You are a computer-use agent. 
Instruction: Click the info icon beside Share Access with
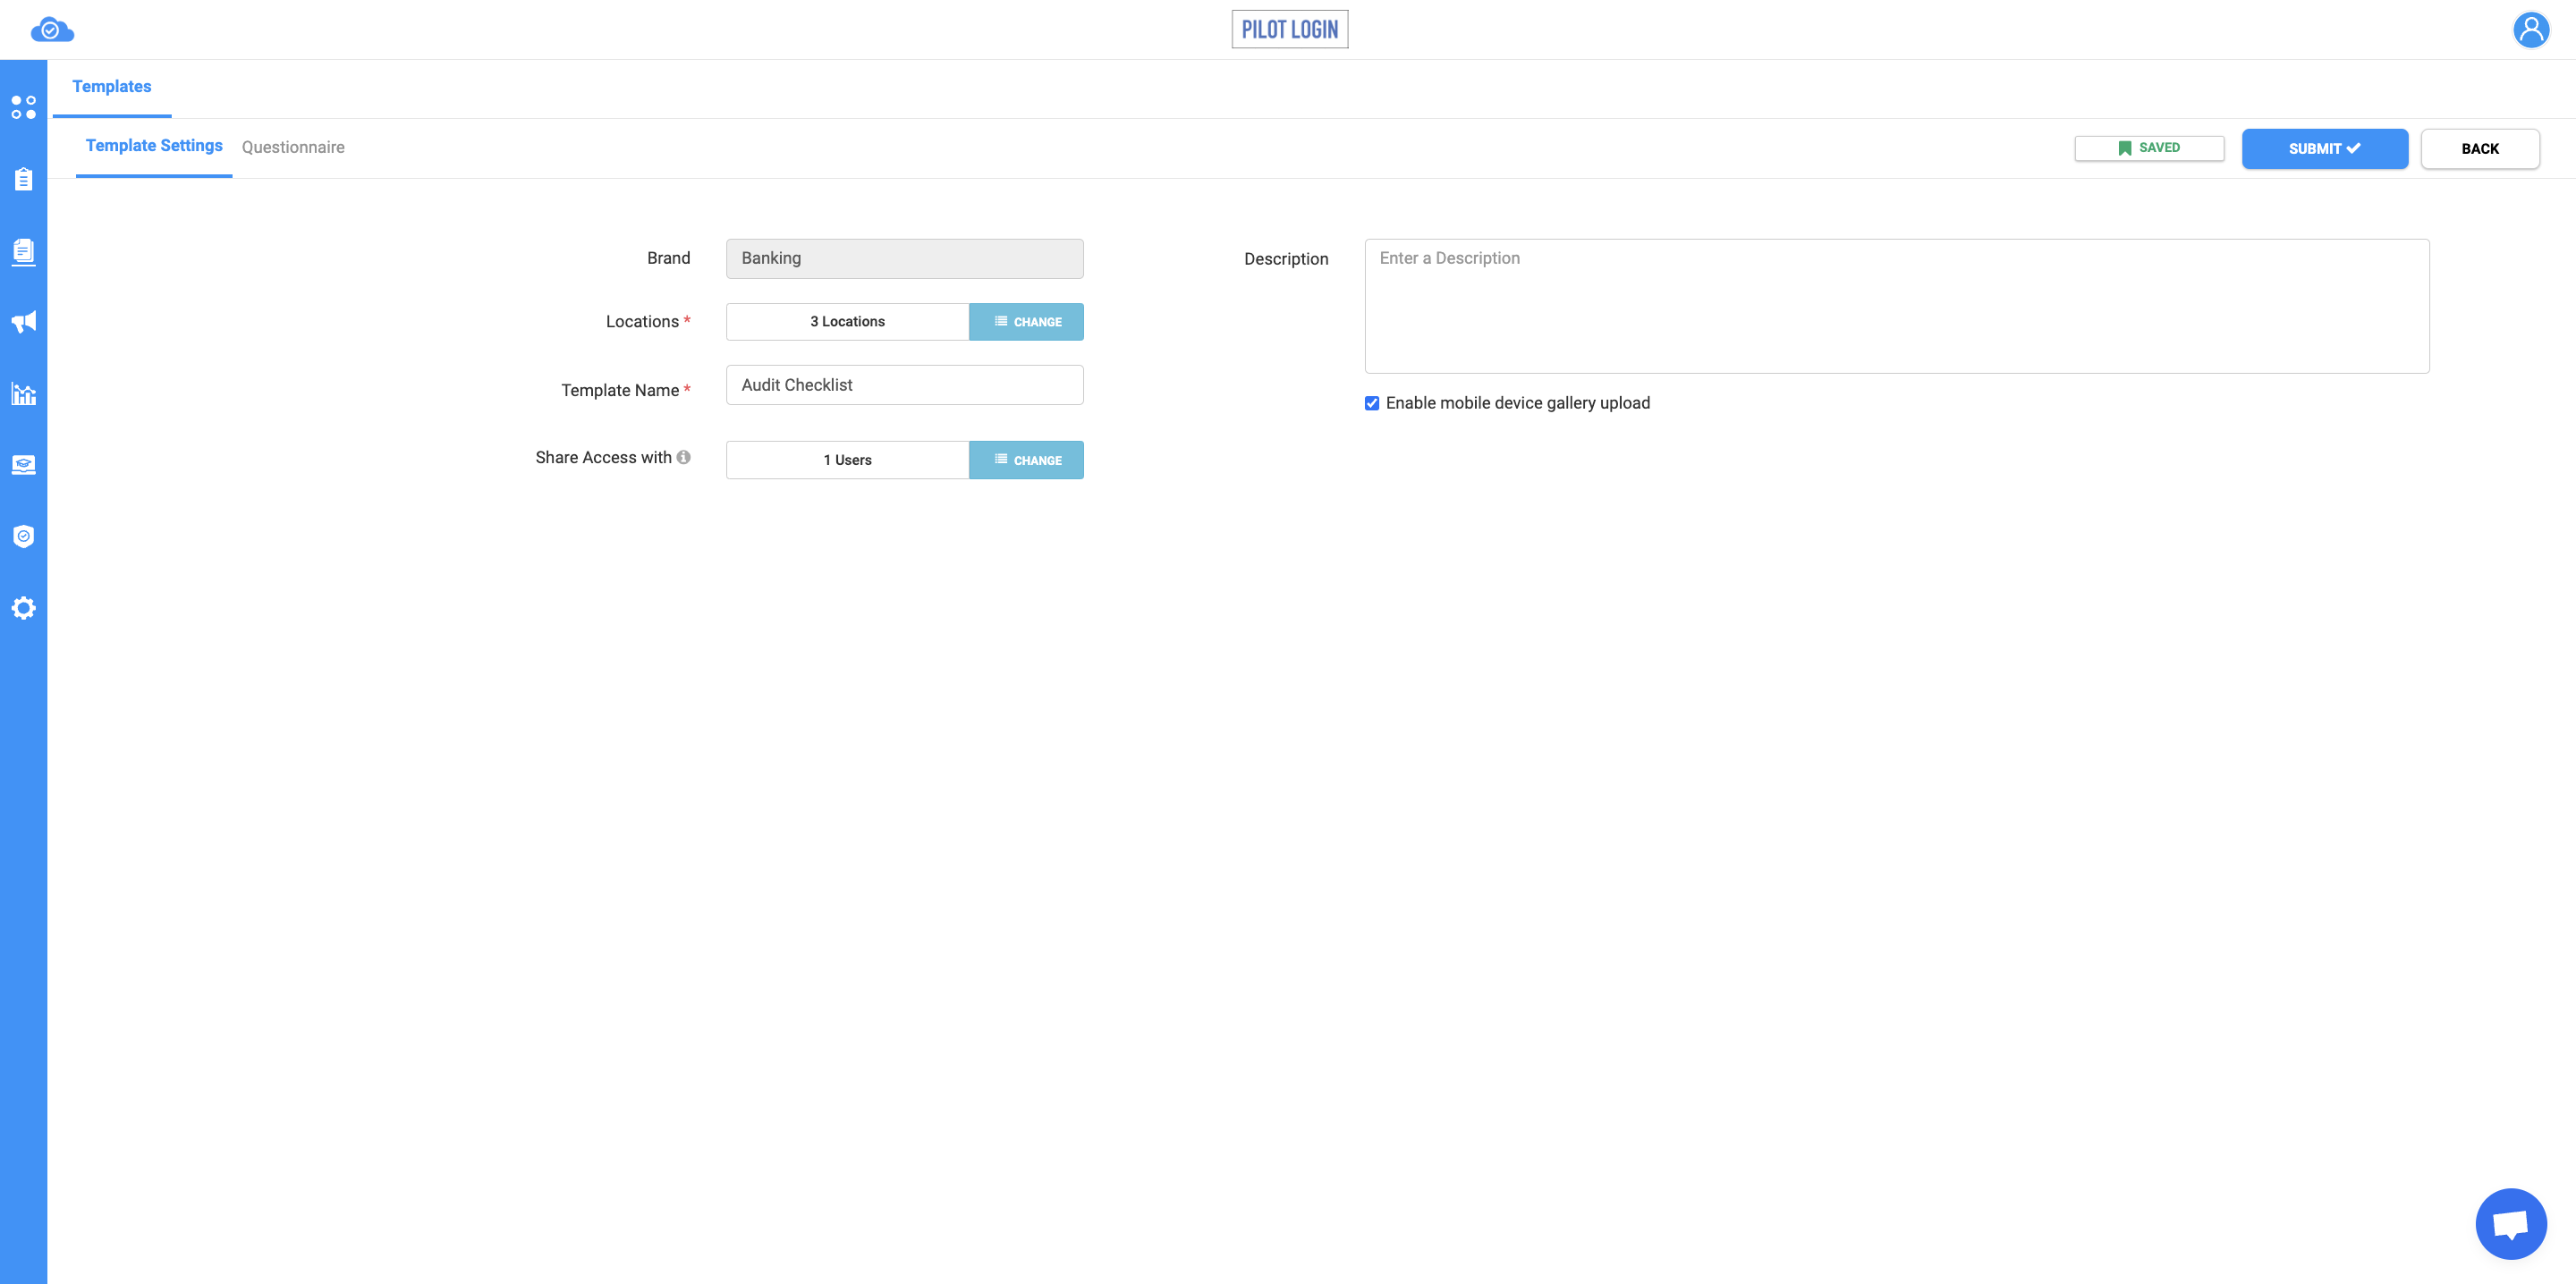683,457
